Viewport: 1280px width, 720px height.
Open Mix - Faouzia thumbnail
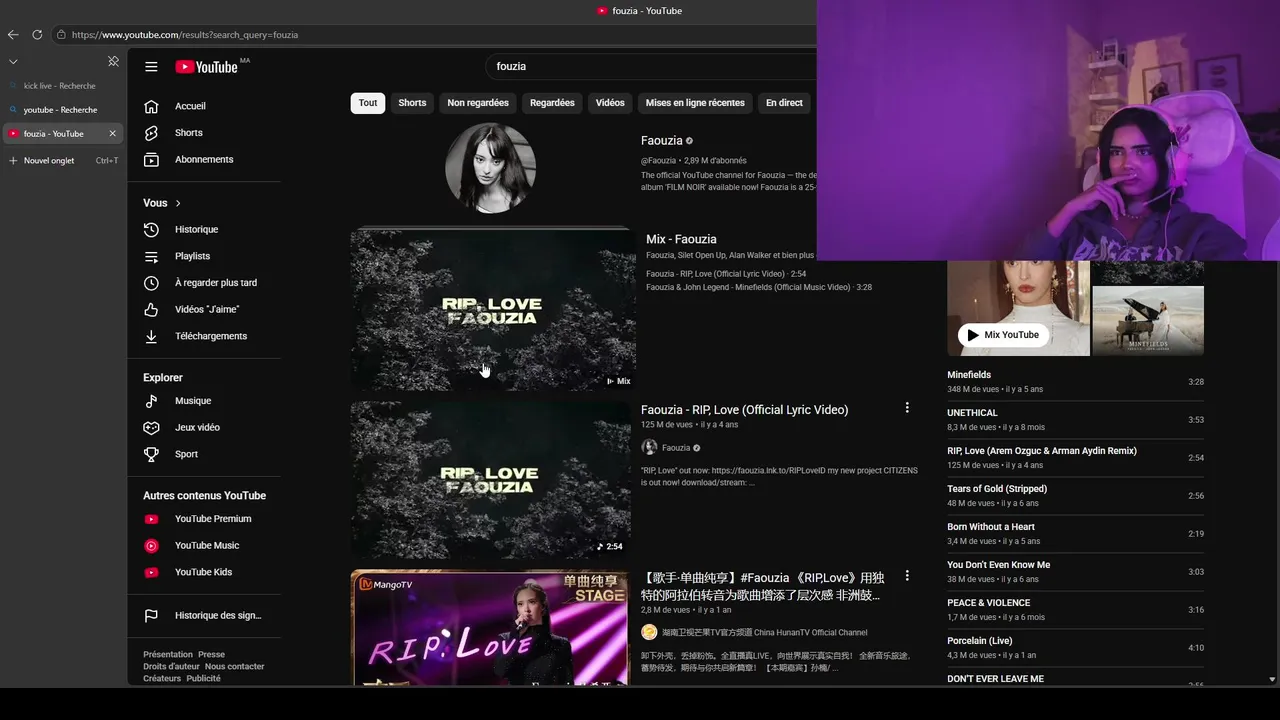tap(492, 309)
